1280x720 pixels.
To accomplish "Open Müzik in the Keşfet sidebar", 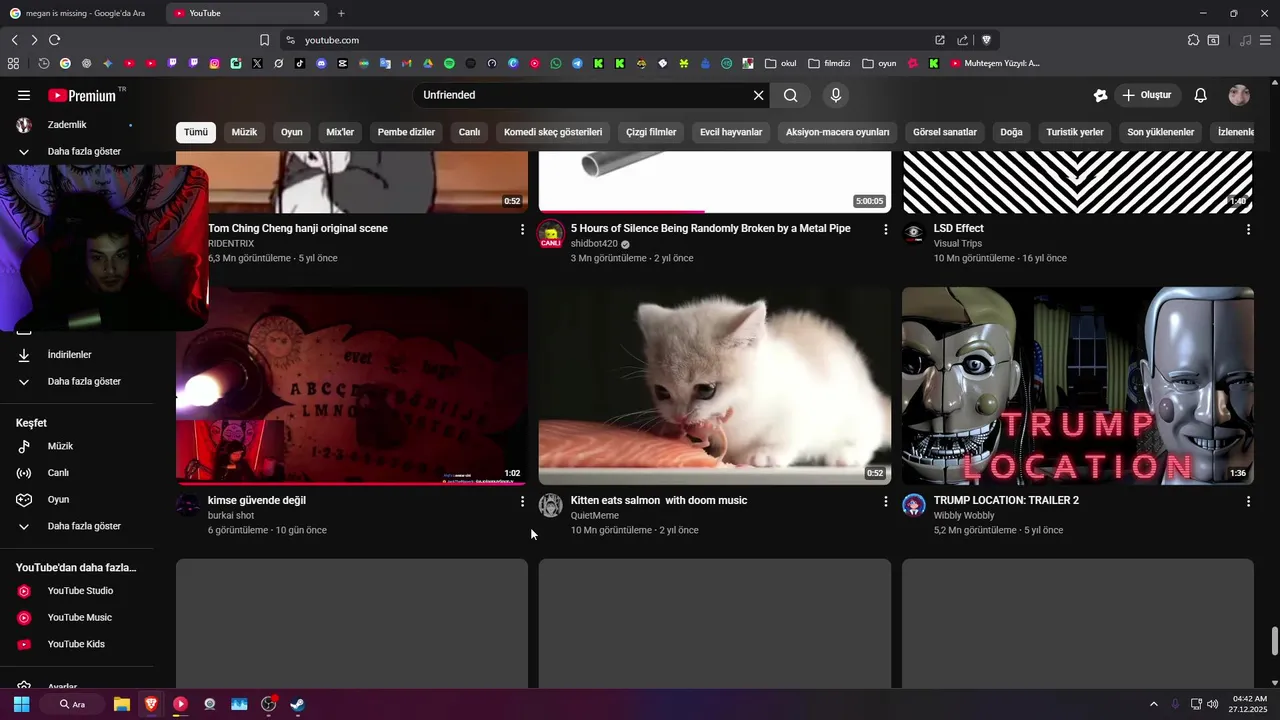I will click(76, 446).
